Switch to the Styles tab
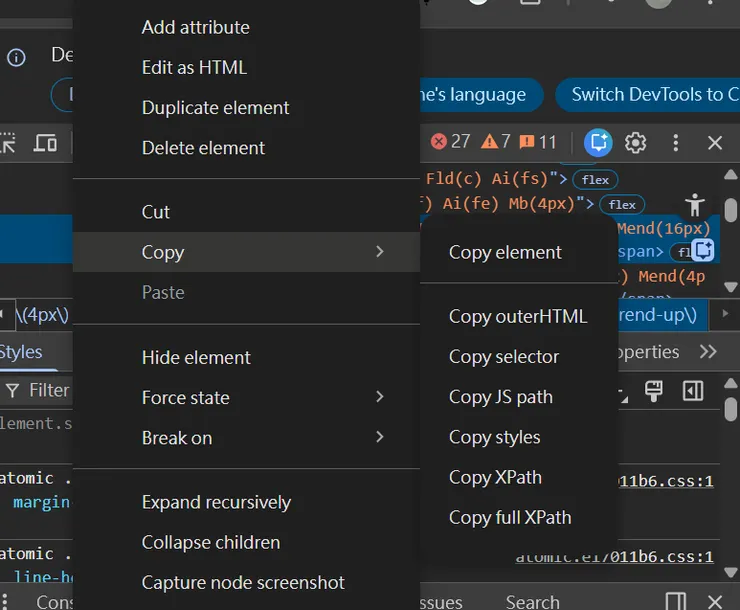This screenshot has height=610, width=740. click(x=21, y=352)
